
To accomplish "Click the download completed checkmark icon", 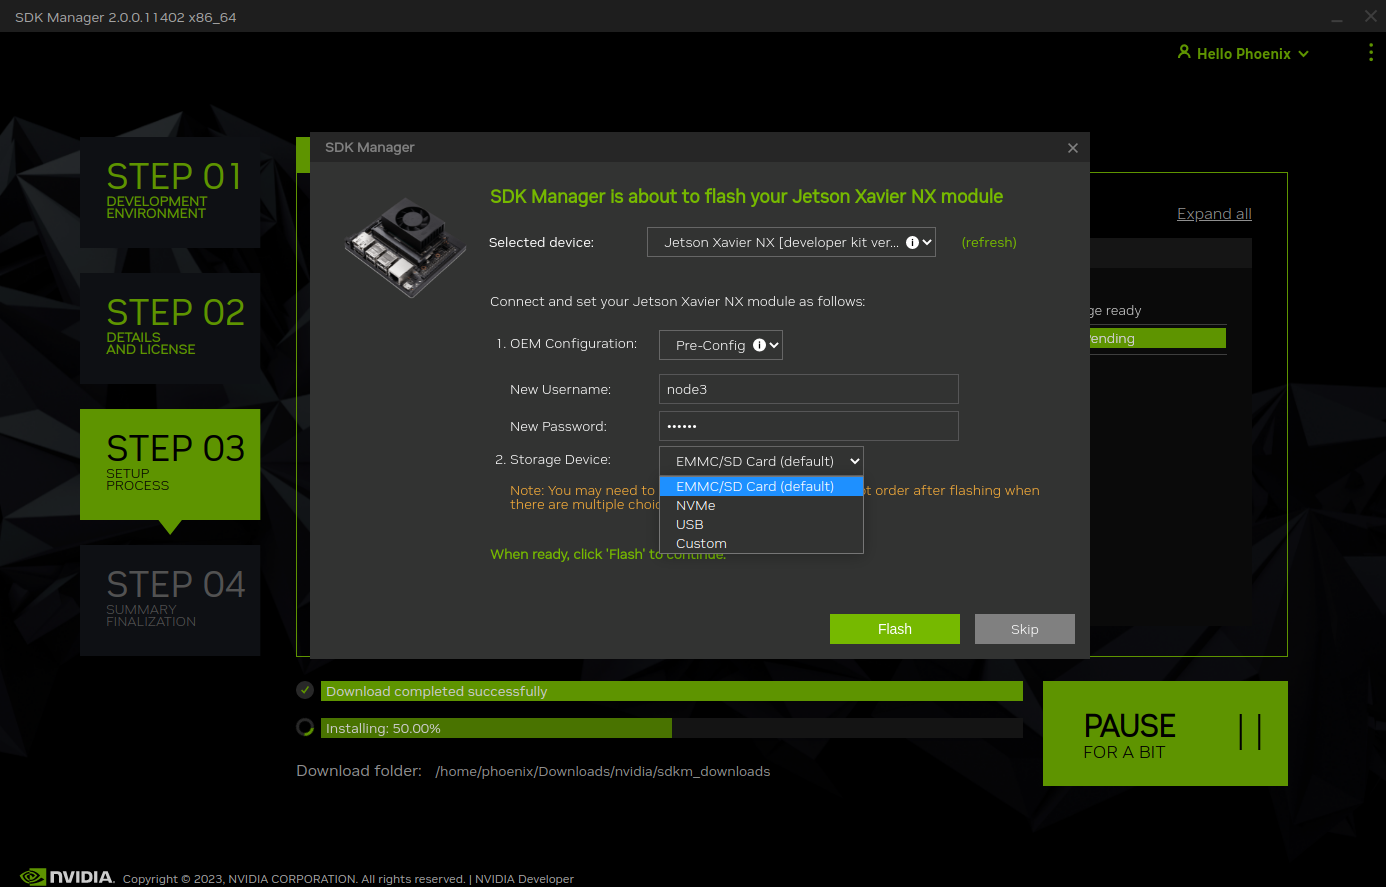I will (305, 690).
